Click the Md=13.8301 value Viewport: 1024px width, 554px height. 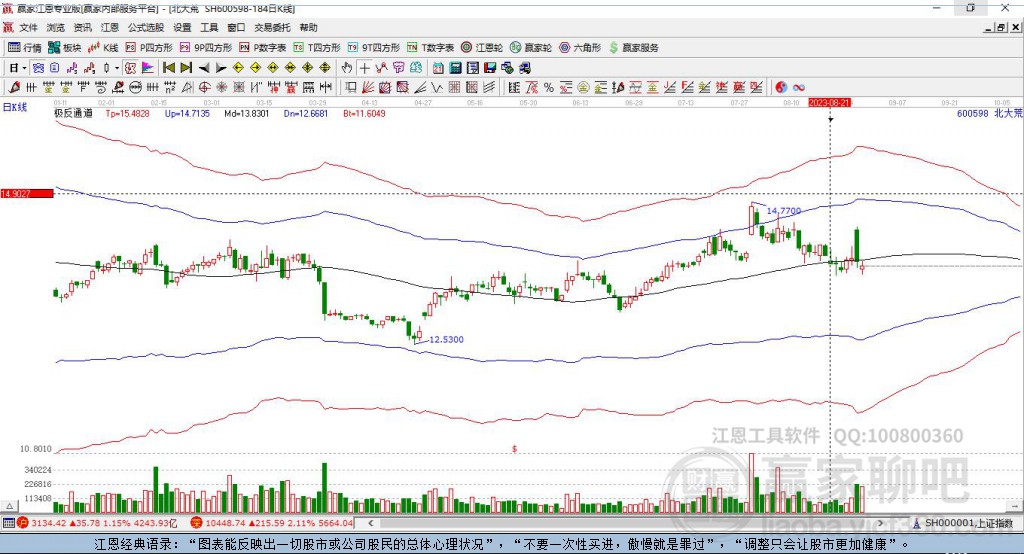point(246,113)
